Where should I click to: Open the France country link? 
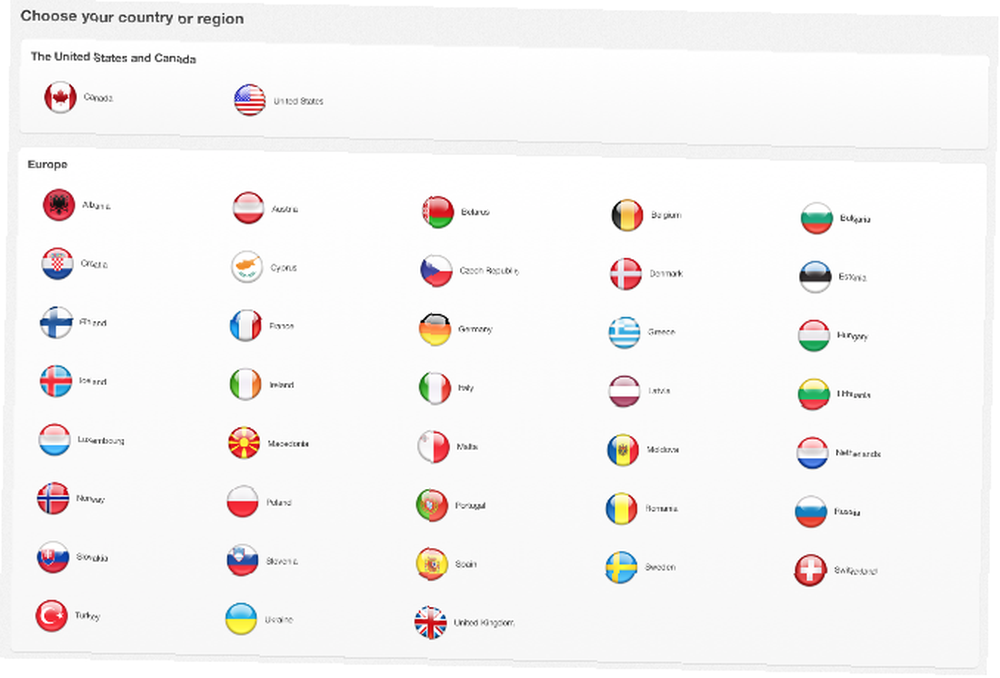coord(281,326)
